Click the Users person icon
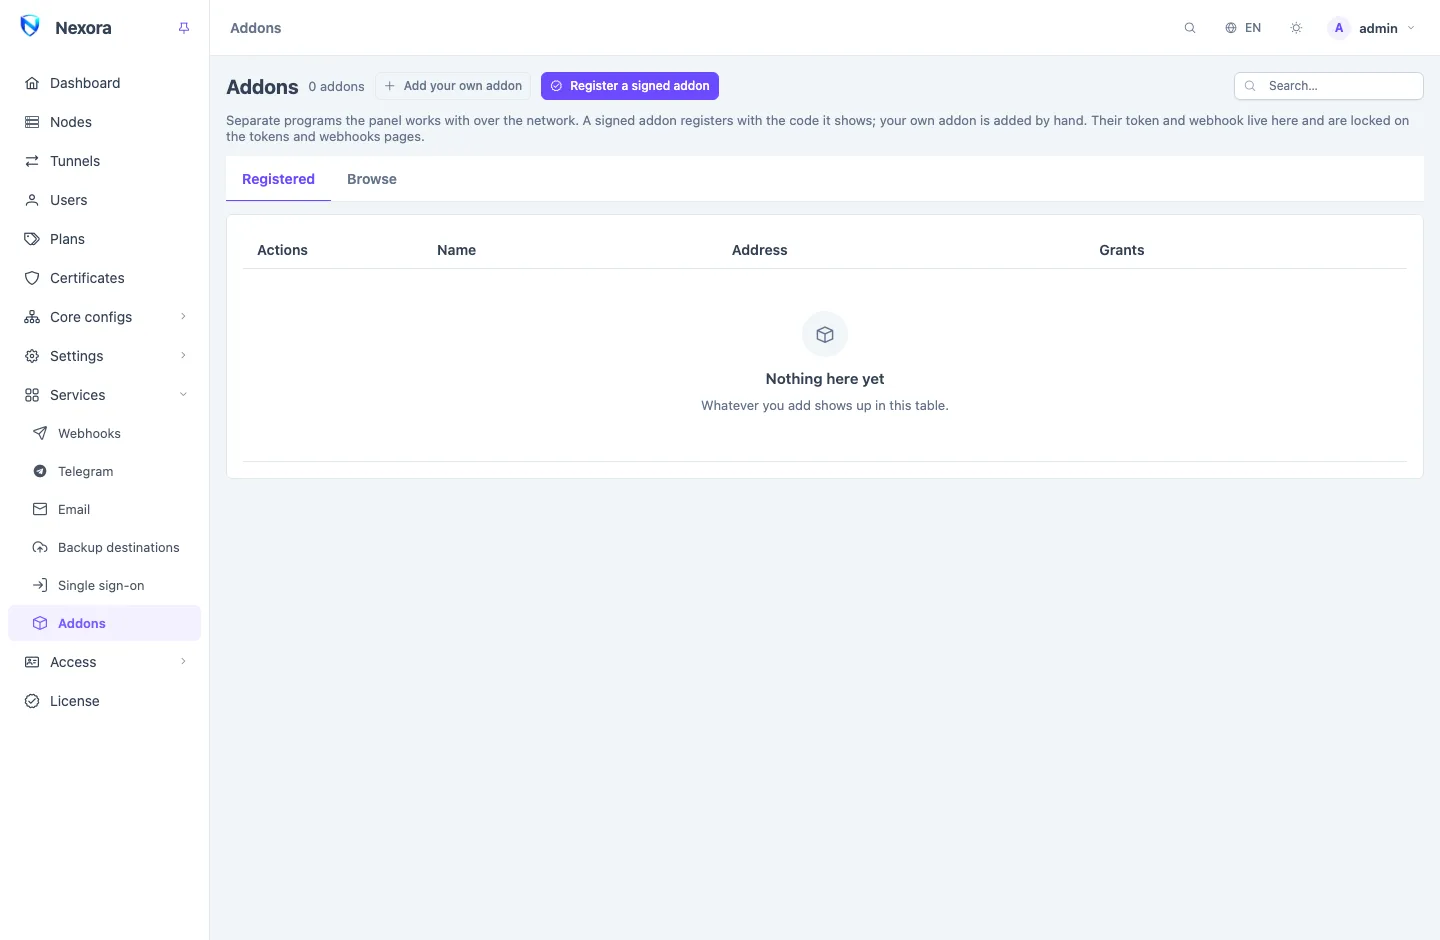This screenshot has height=940, width=1440. click(32, 200)
